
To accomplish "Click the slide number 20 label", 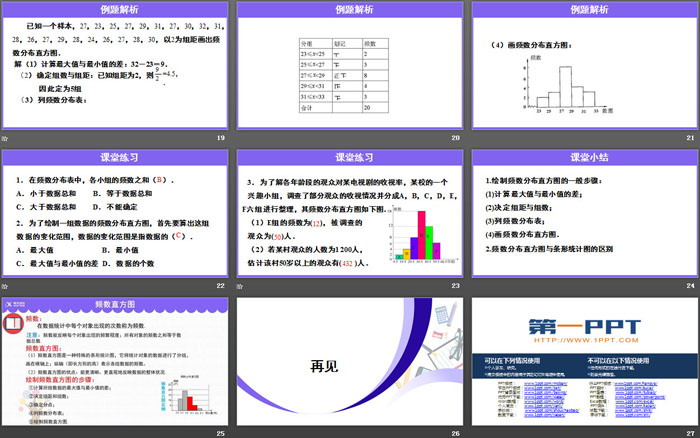I will (x=455, y=138).
